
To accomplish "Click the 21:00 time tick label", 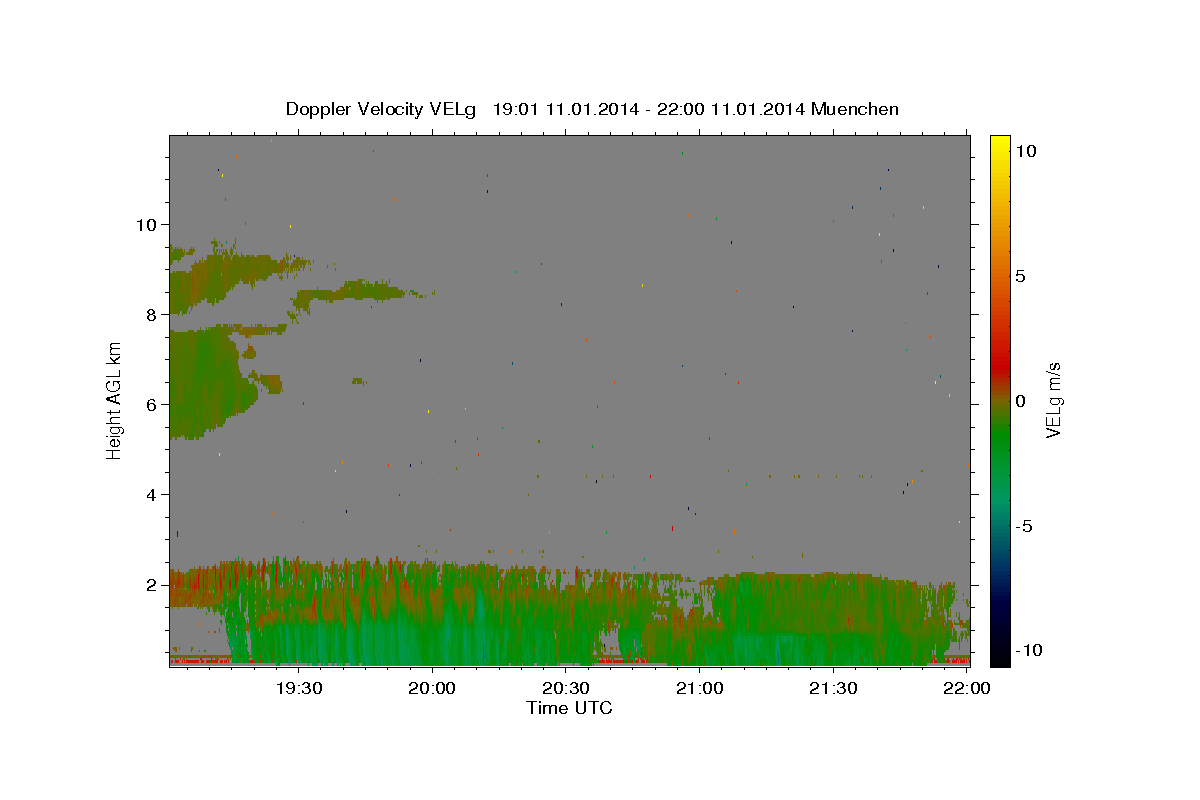I will pos(700,688).
